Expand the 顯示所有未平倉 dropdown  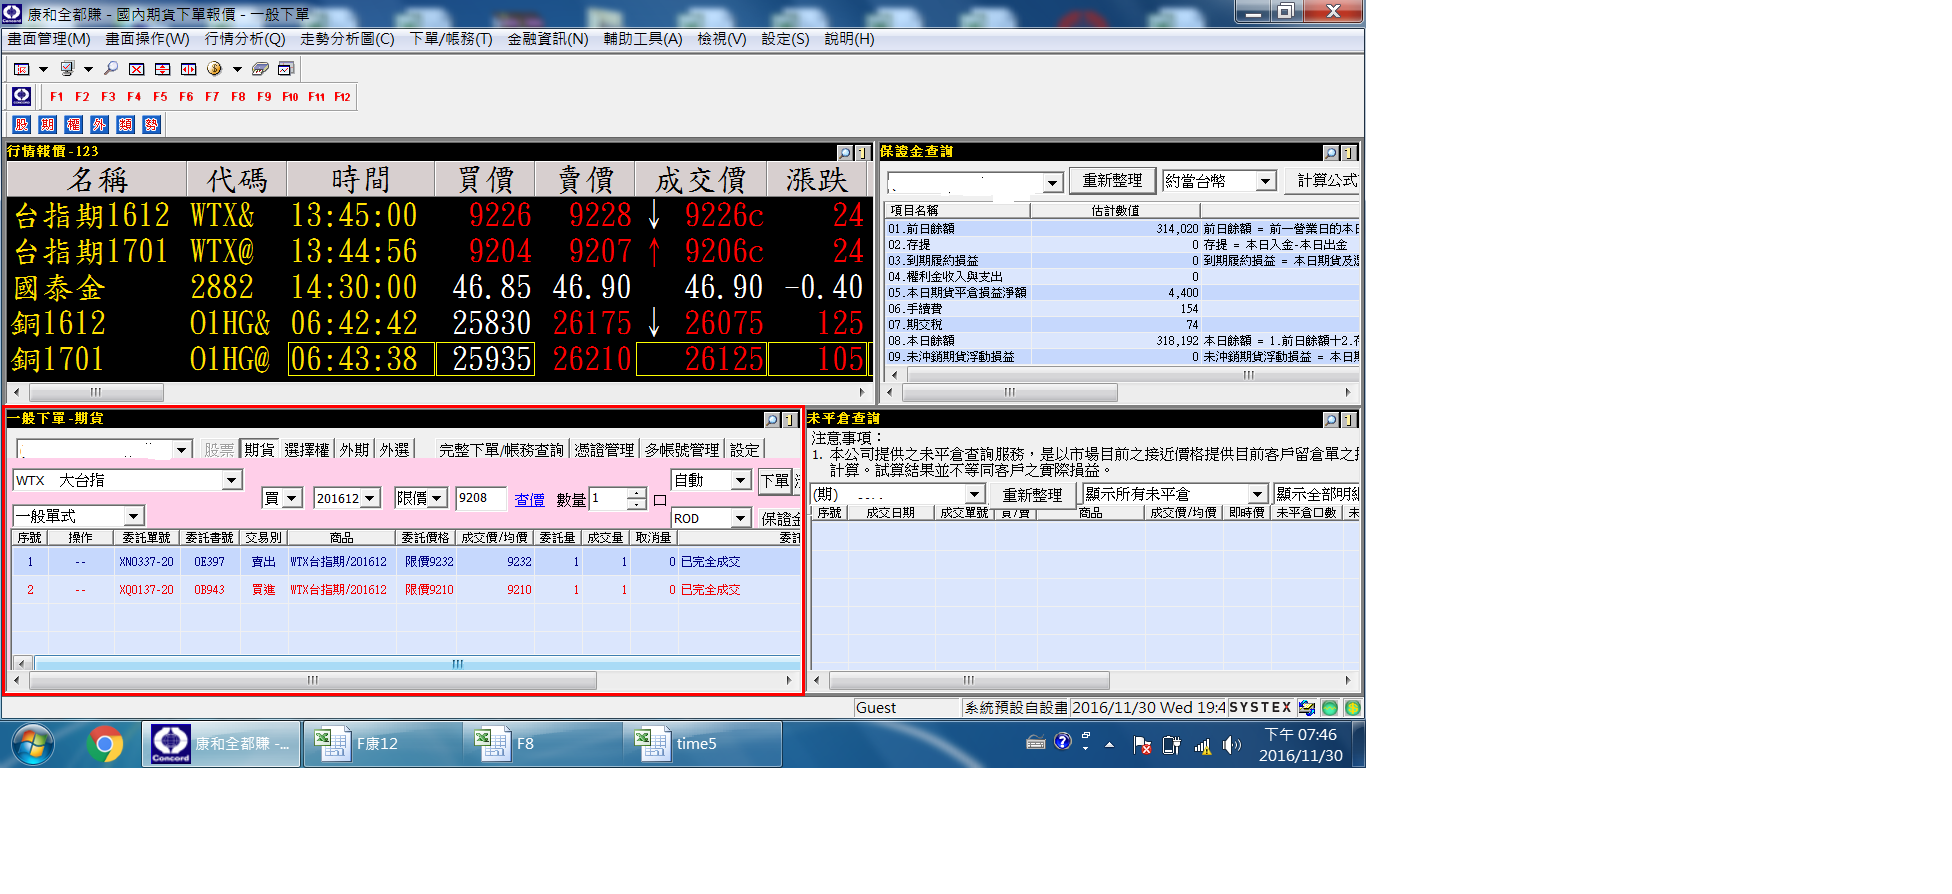pyautogui.click(x=1258, y=494)
